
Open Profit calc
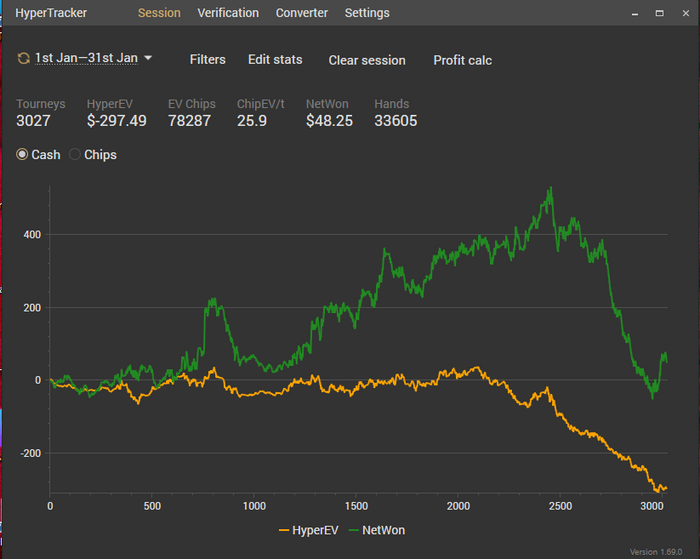[462, 60]
